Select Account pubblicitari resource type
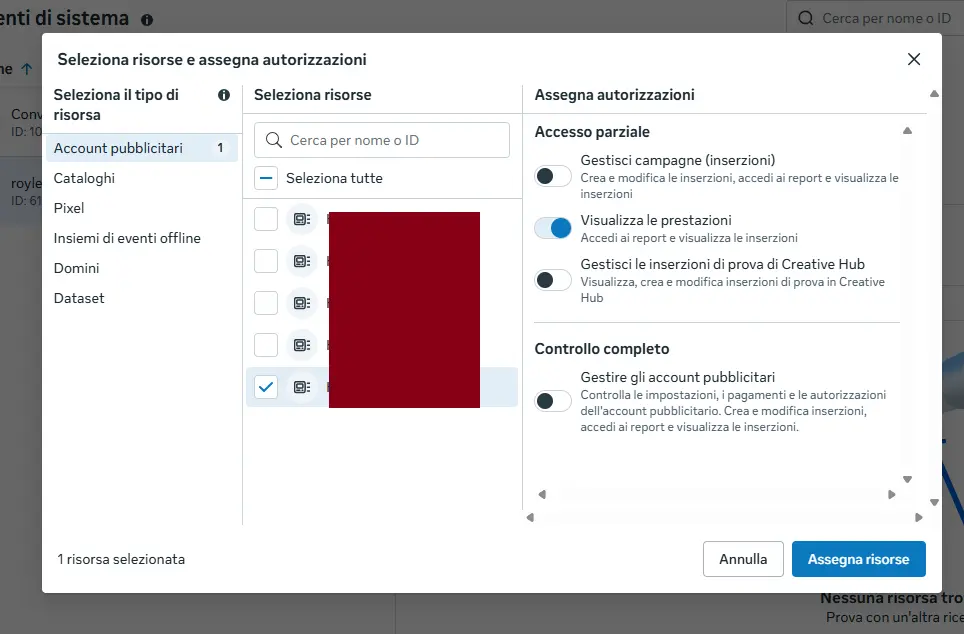Screen dimensions: 964x634 [141, 148]
